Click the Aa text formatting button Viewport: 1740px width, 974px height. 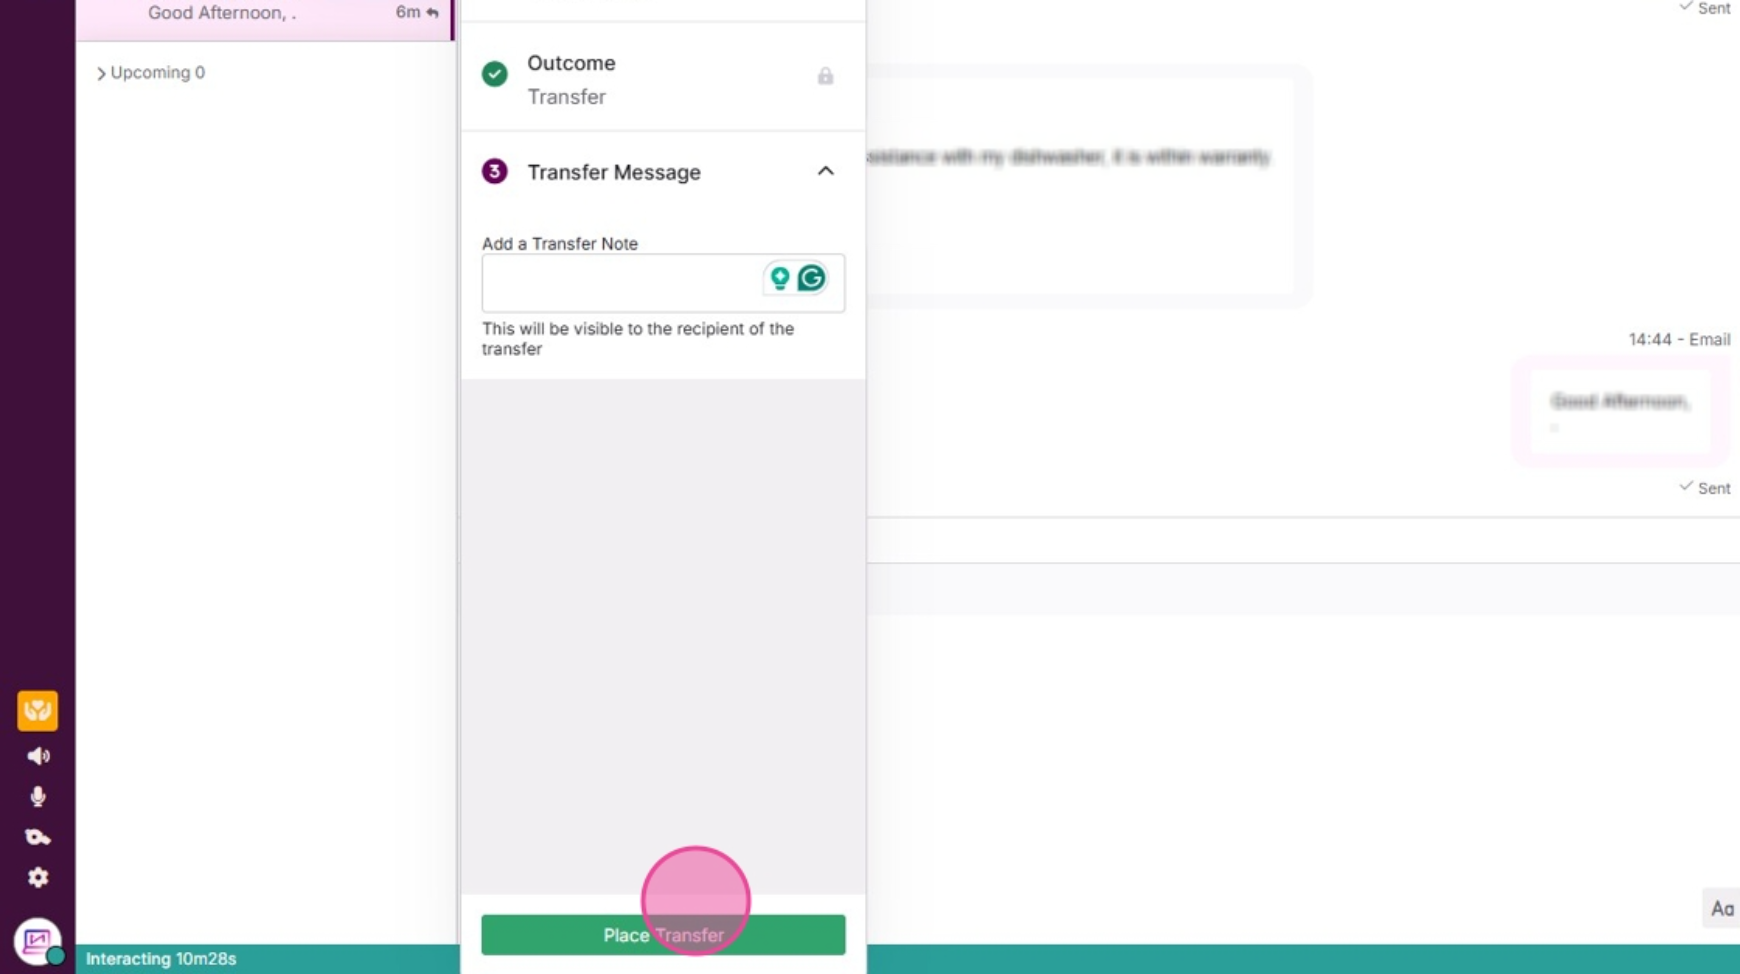coord(1721,909)
